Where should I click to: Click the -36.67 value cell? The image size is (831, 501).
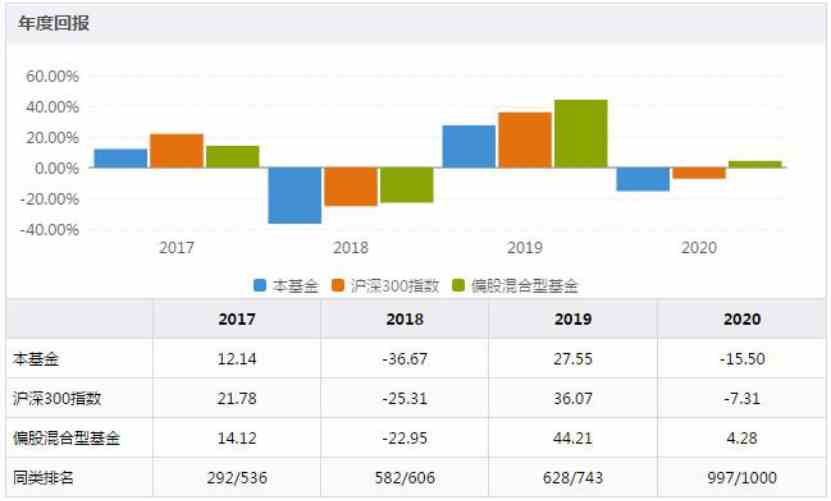coord(404,359)
